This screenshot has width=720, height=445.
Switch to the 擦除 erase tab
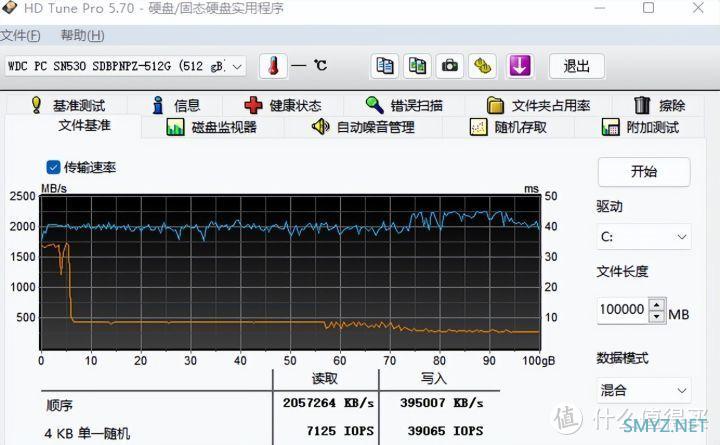tap(659, 105)
